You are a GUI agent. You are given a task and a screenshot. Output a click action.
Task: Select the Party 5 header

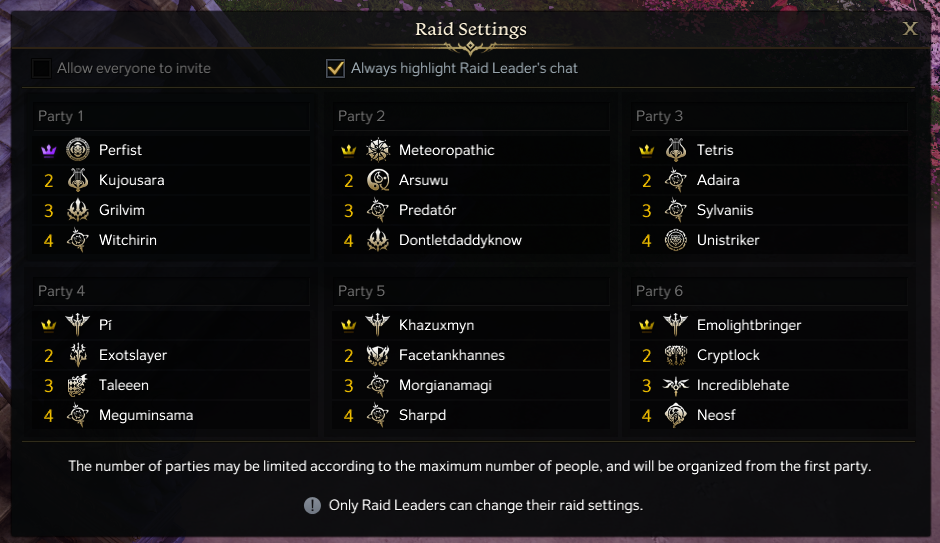pos(361,291)
